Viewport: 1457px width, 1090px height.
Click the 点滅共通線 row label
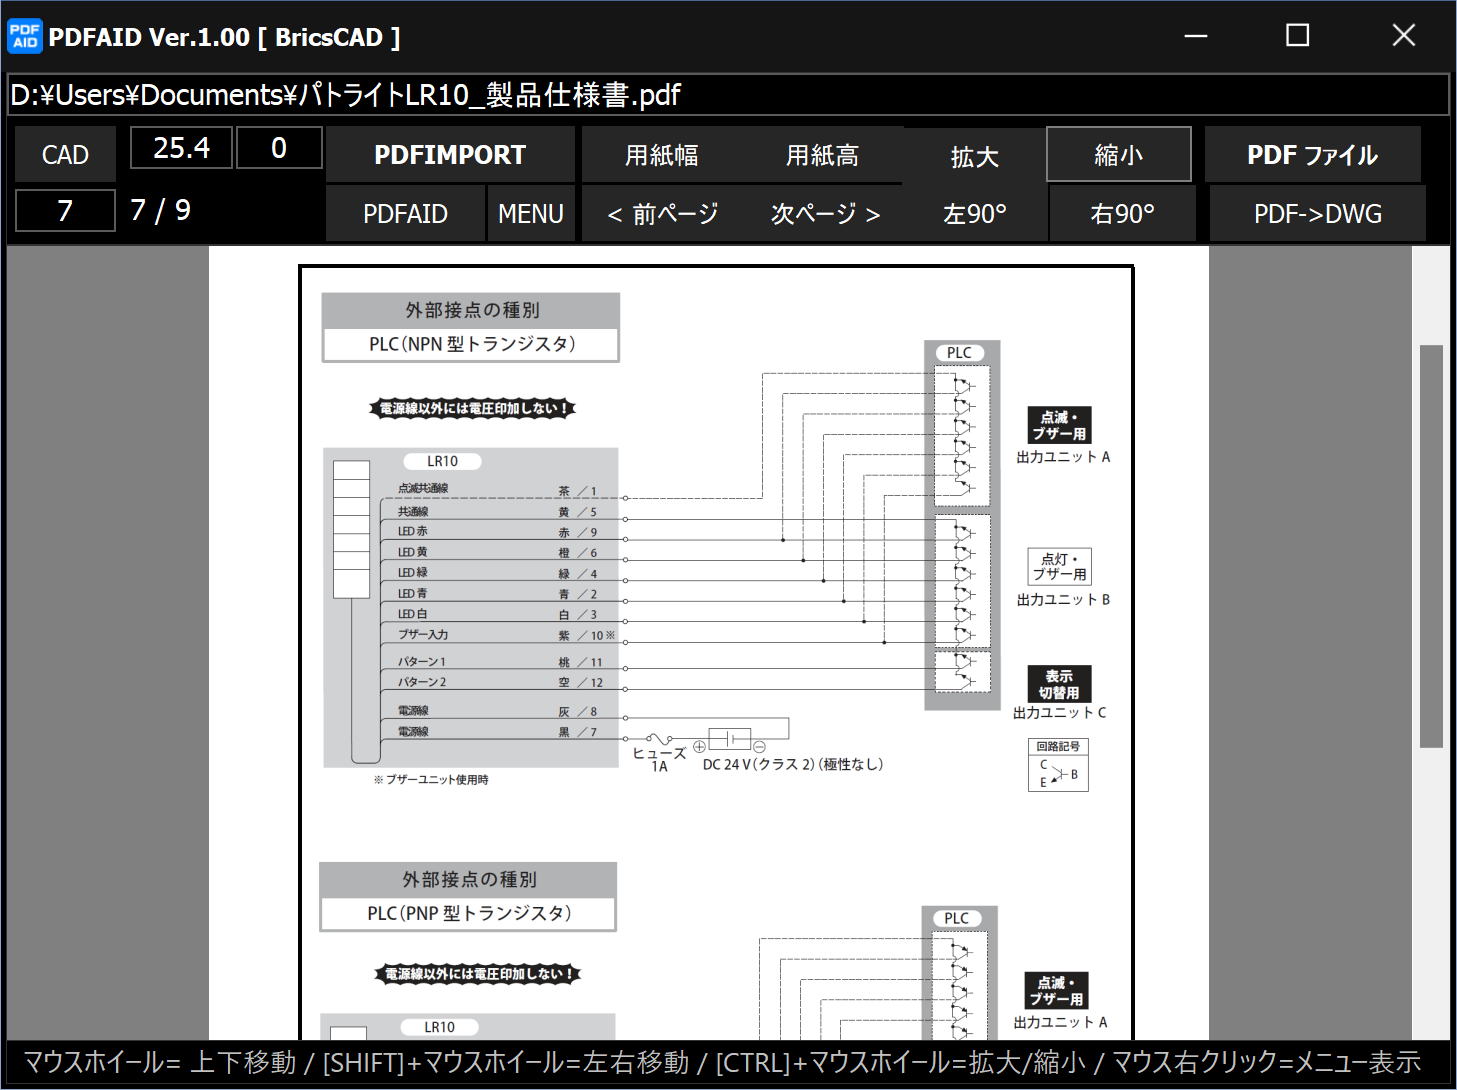tap(423, 489)
